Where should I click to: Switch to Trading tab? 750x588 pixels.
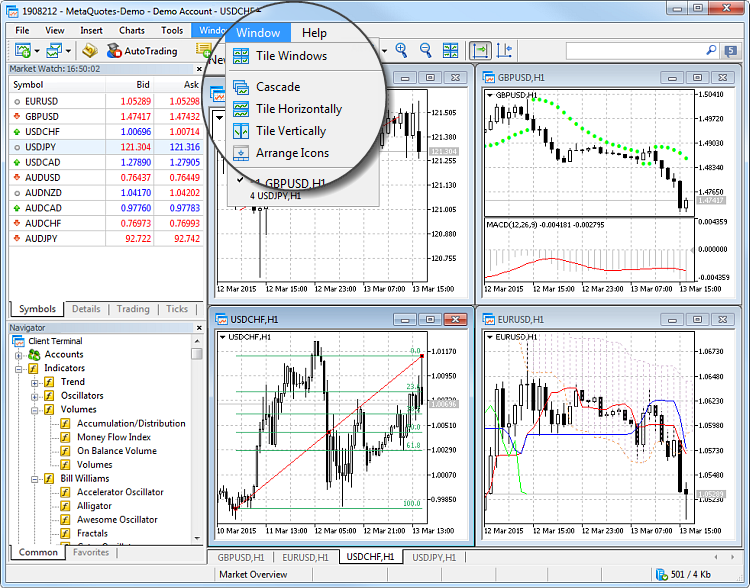pos(133,309)
